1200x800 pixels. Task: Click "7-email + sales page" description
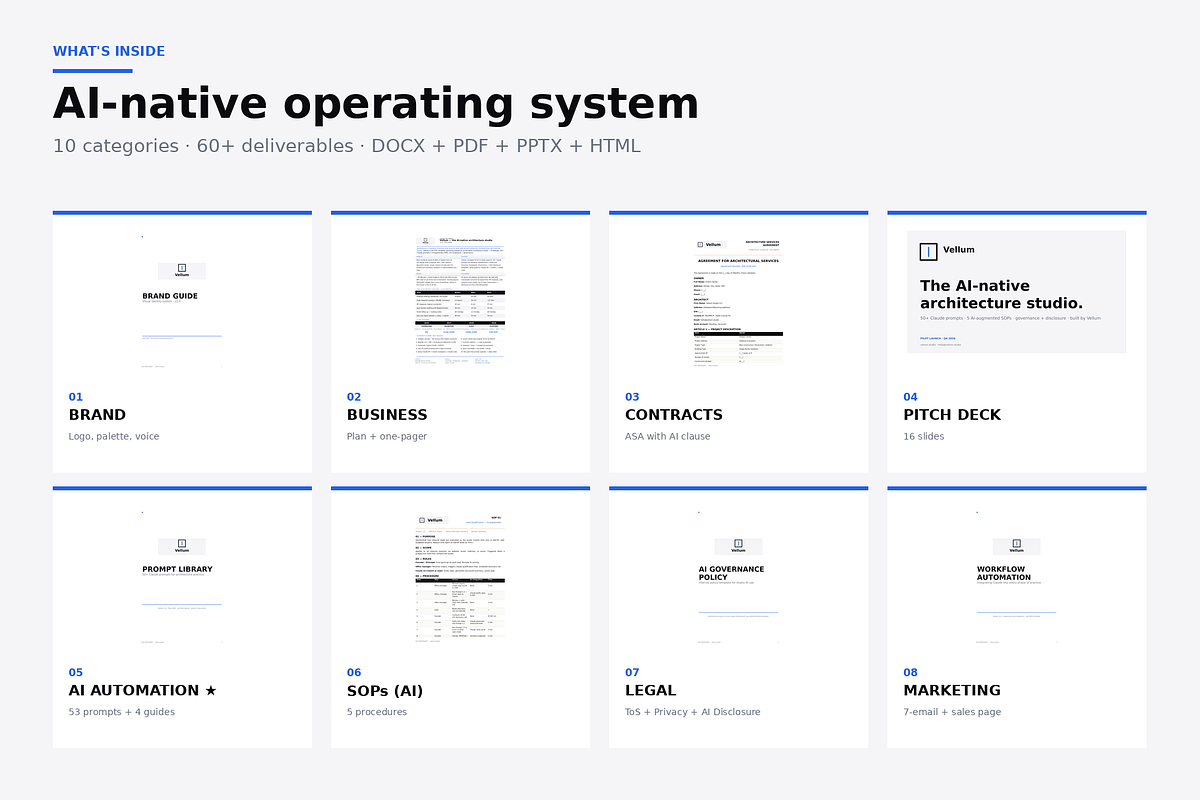tap(952, 713)
